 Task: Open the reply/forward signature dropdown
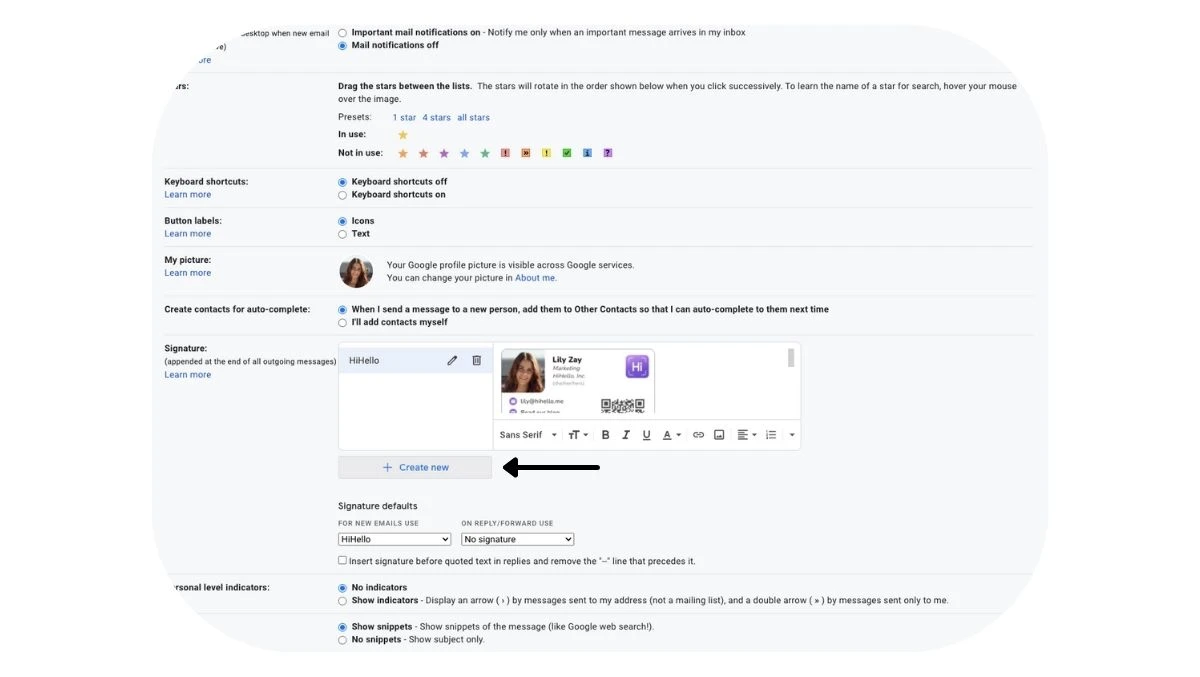point(516,538)
